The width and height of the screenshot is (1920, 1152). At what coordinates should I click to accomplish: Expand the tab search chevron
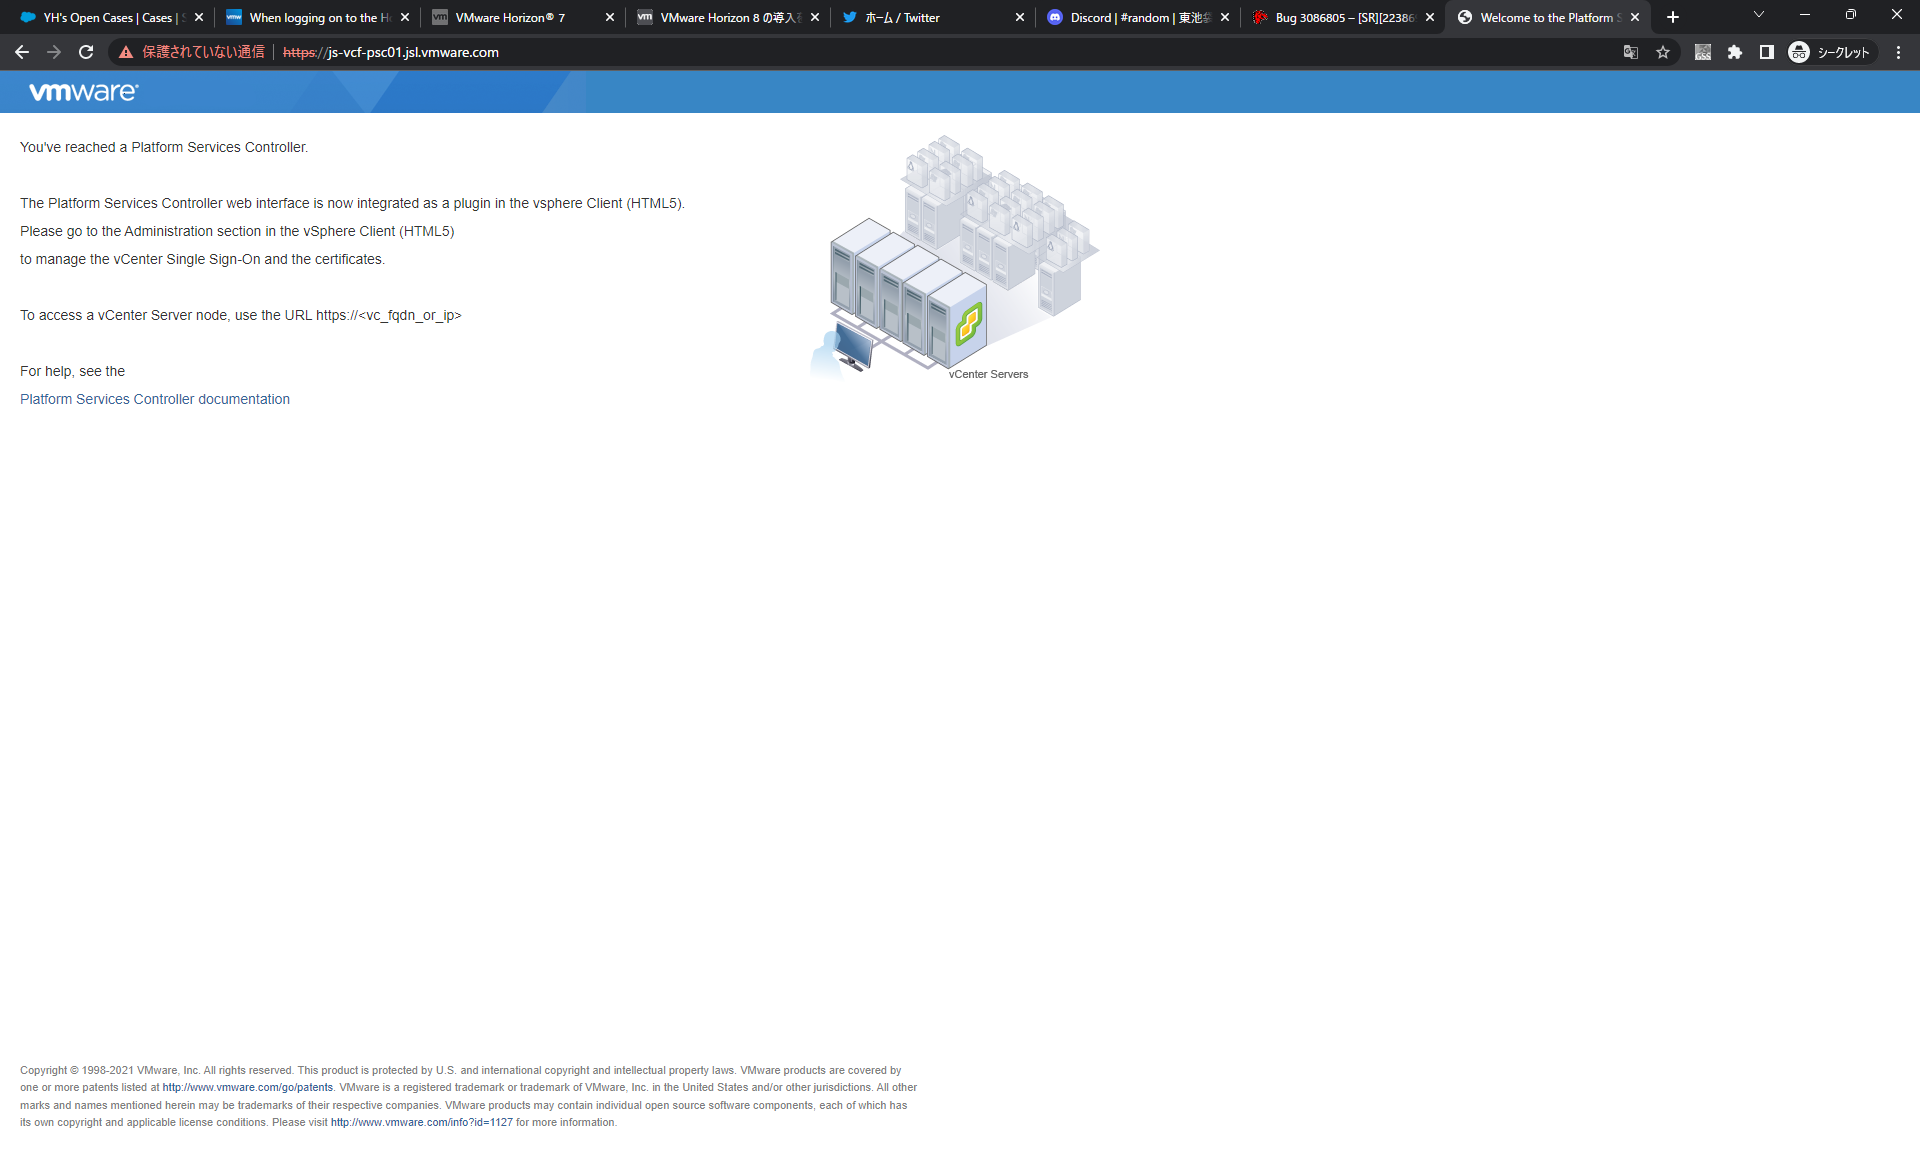click(x=1759, y=15)
